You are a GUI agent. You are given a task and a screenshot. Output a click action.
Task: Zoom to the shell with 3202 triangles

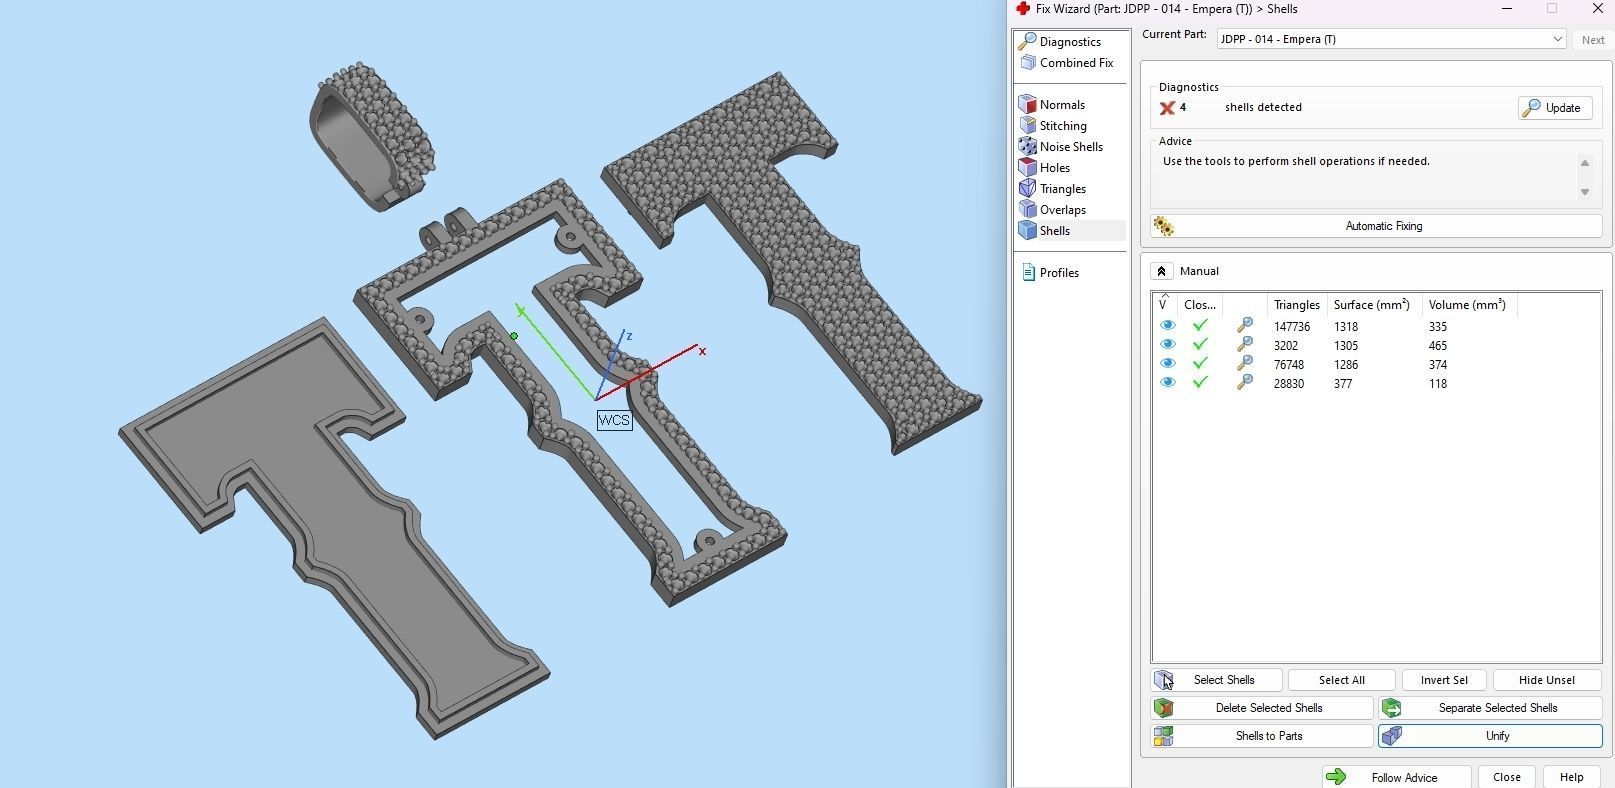pos(1245,345)
